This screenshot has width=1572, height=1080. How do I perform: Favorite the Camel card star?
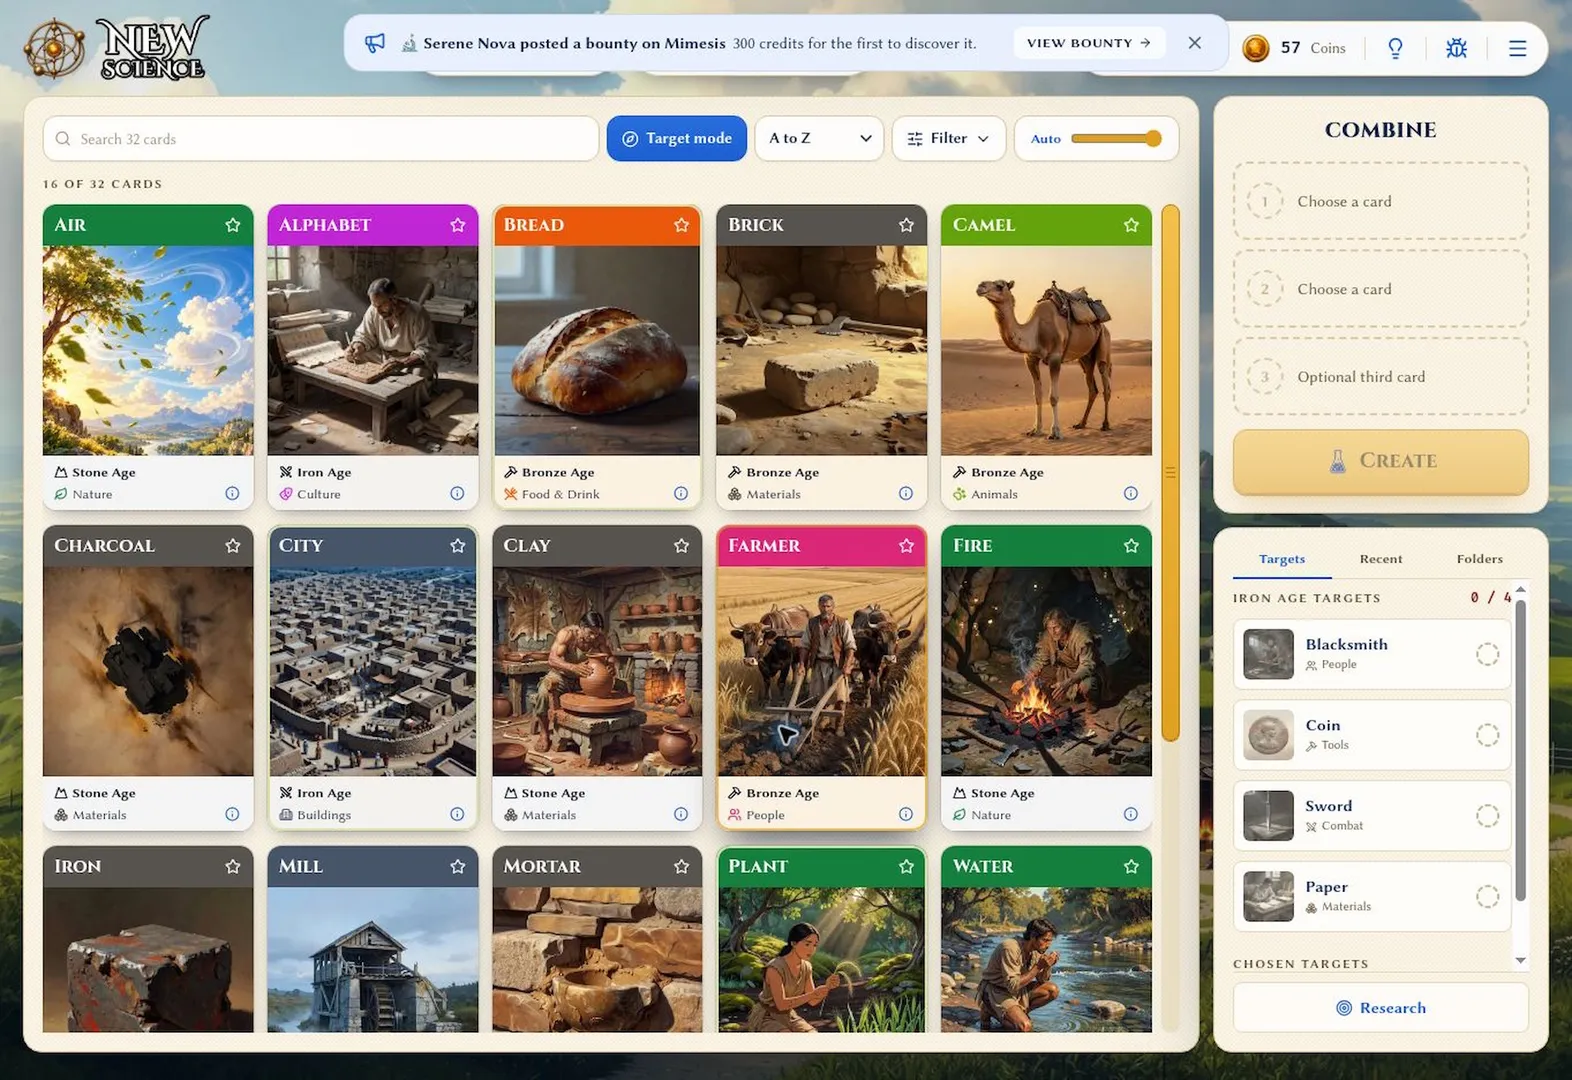tap(1131, 225)
